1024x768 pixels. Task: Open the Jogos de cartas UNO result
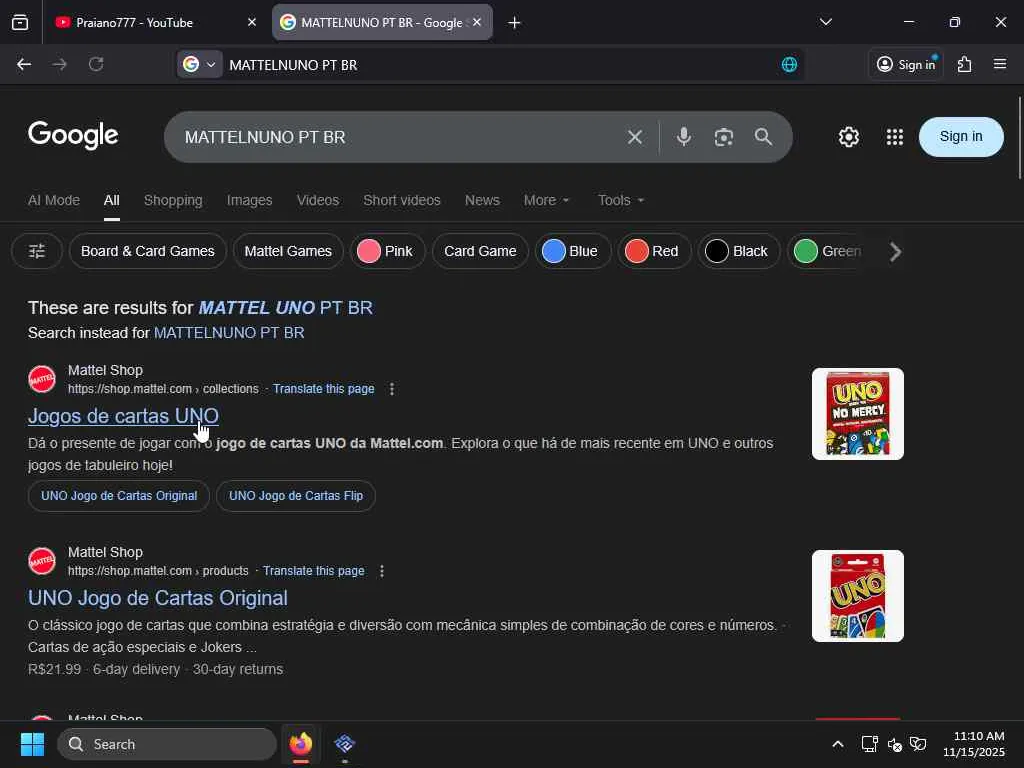123,416
